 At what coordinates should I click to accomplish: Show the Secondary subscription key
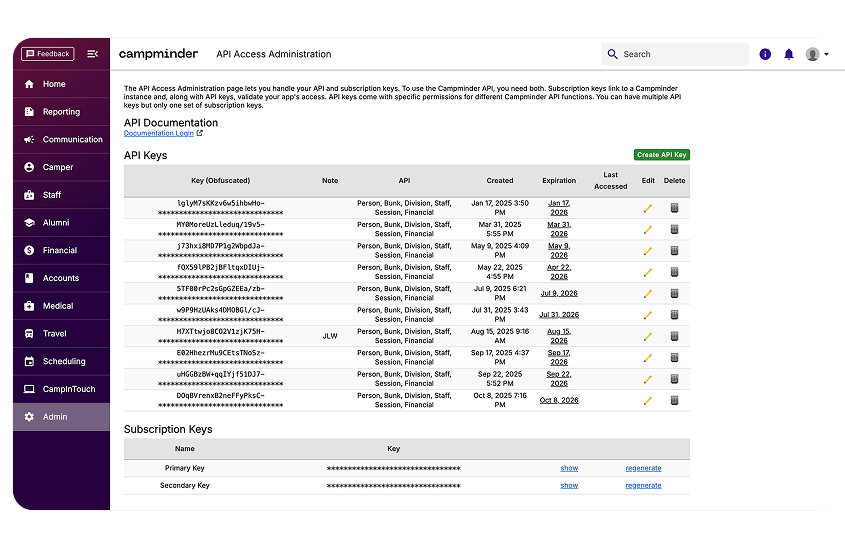(569, 485)
